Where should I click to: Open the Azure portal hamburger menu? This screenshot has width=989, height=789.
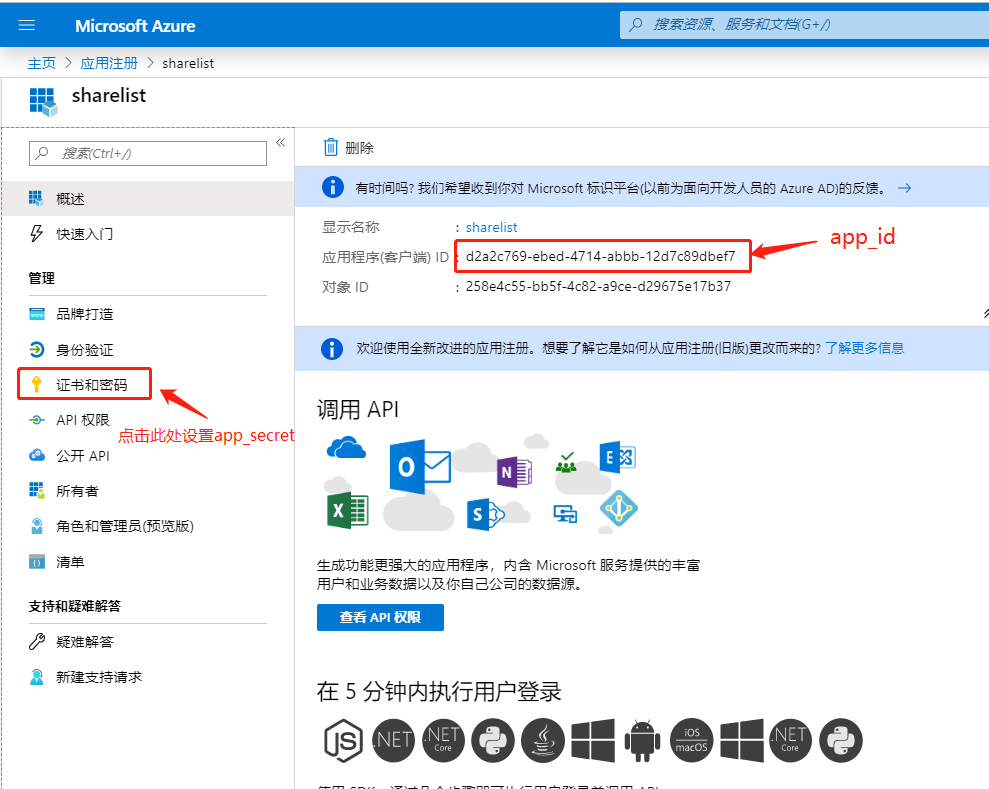26,25
